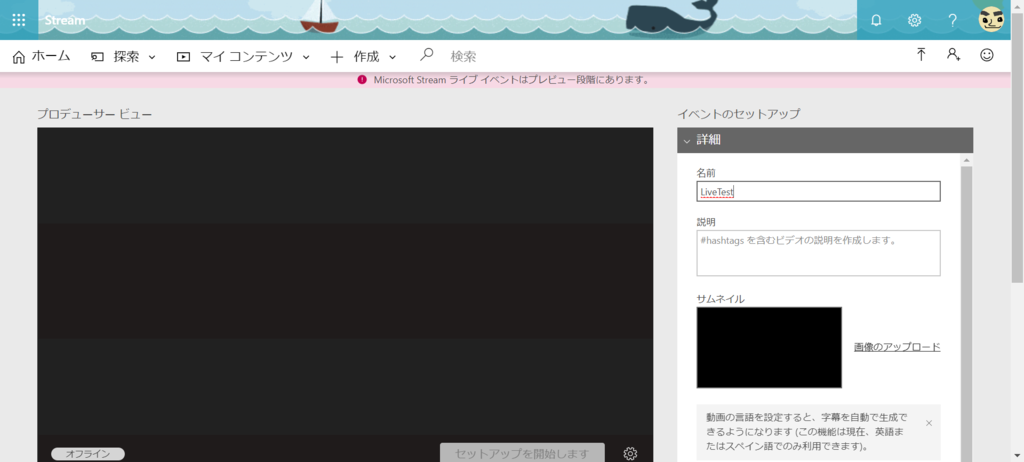Go to ホーム home page
The image size is (1024, 462).
41,57
